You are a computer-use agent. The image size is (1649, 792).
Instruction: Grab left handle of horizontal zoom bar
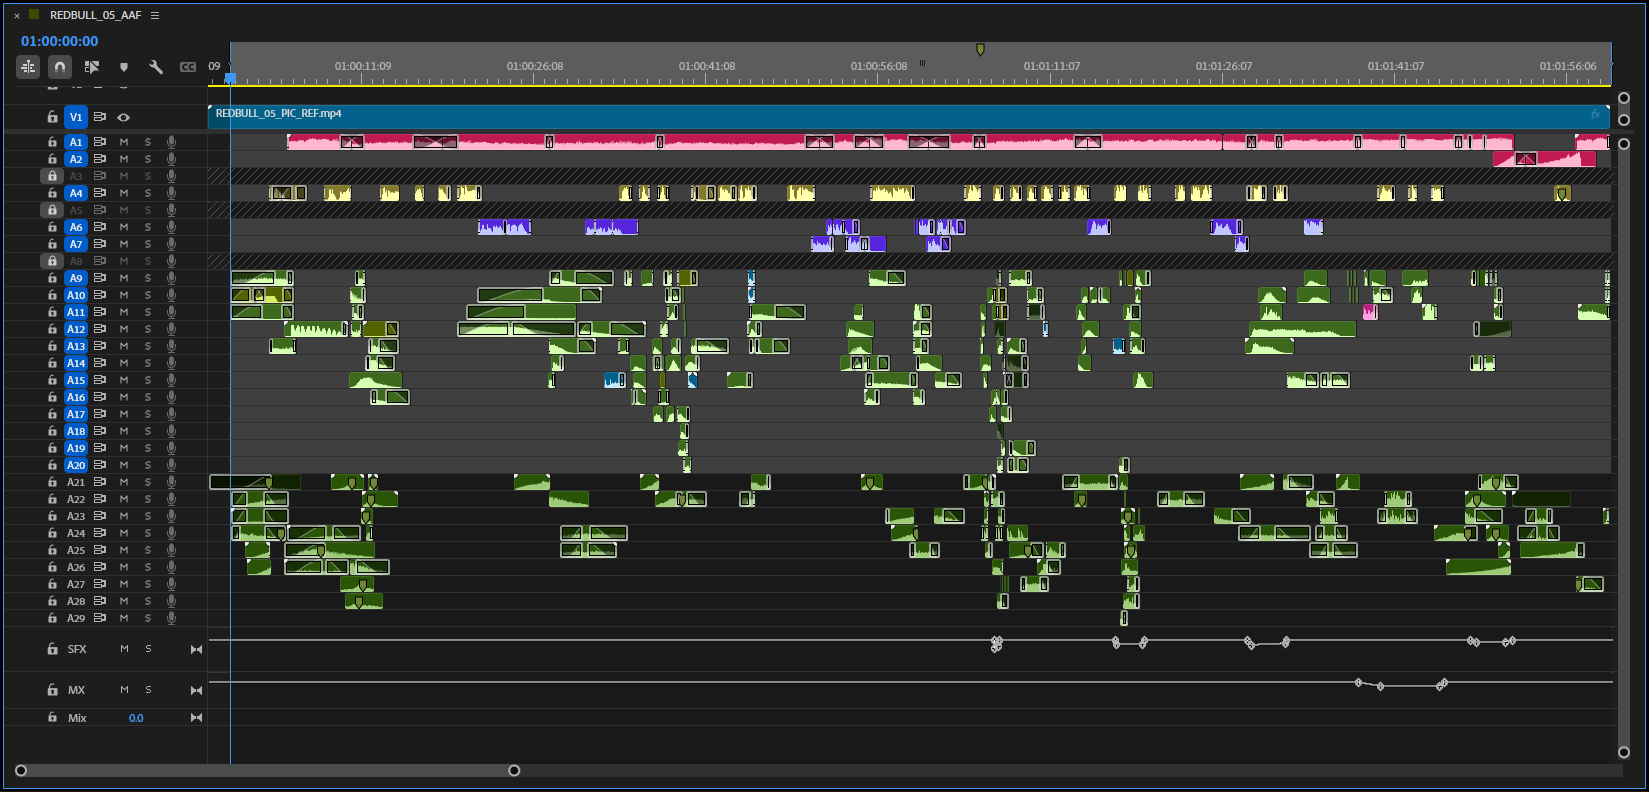[x=21, y=770]
